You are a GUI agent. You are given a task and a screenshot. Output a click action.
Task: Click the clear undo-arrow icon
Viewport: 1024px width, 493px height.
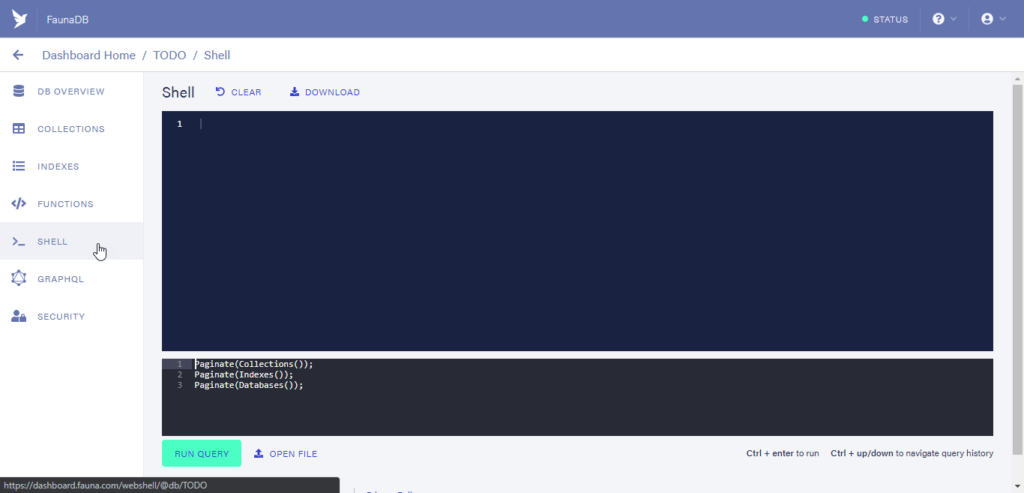(220, 91)
